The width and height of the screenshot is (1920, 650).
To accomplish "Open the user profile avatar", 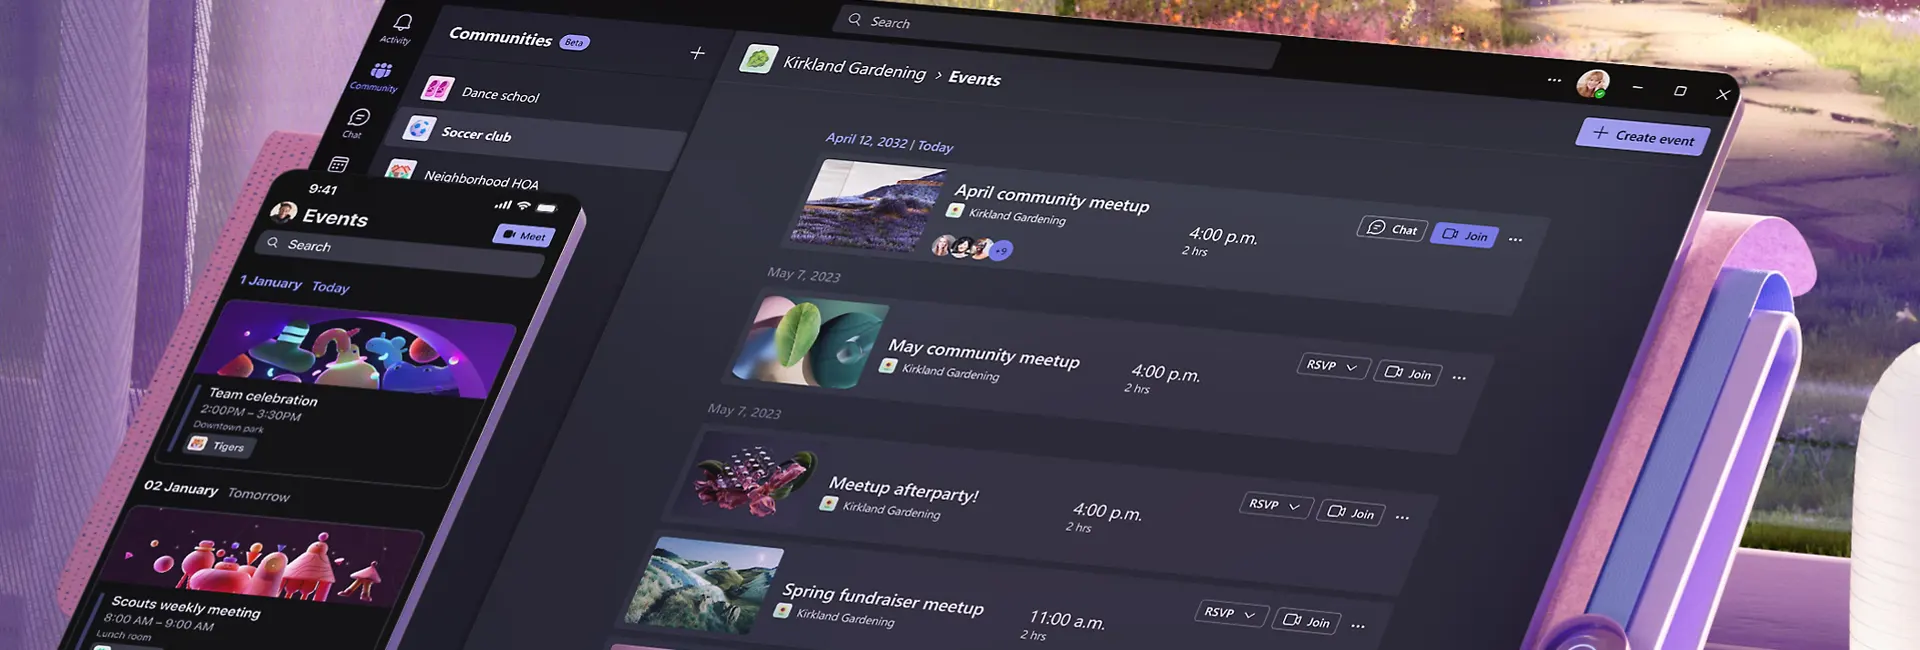I will point(1592,84).
